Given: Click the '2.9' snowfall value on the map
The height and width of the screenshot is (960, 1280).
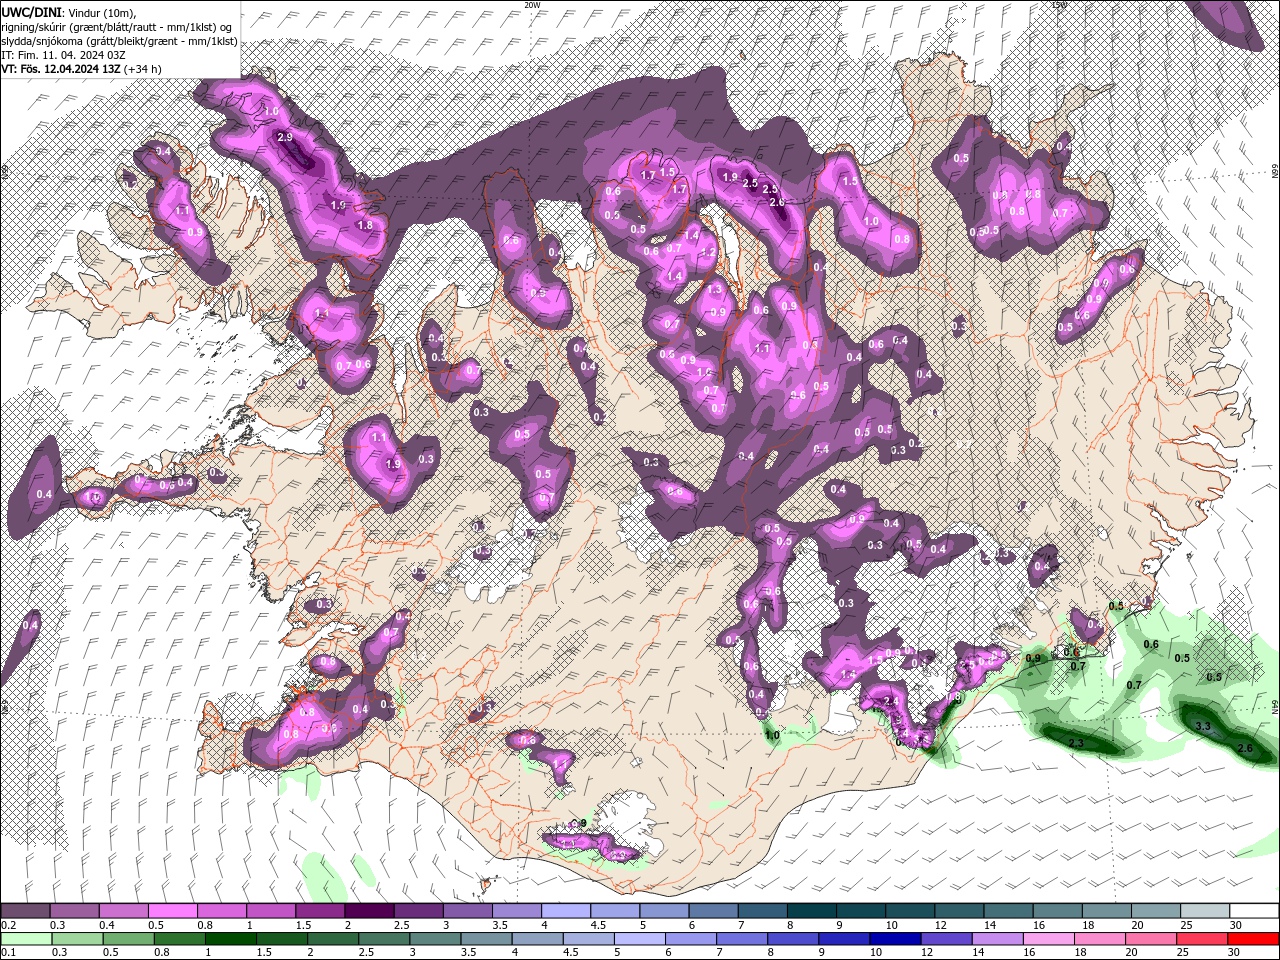Looking at the screenshot, I should coord(284,137).
